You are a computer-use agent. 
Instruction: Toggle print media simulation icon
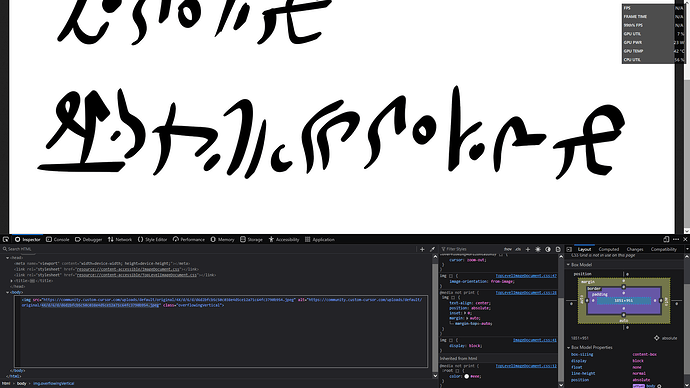558,249
